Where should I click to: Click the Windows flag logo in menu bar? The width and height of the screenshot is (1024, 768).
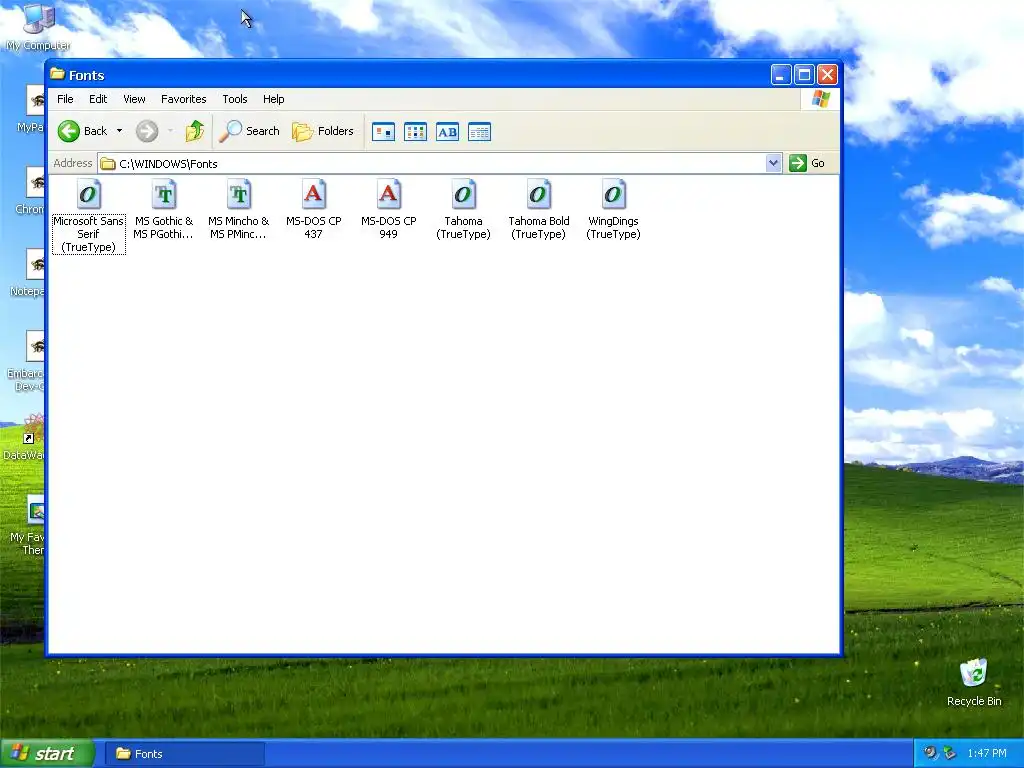coord(820,99)
